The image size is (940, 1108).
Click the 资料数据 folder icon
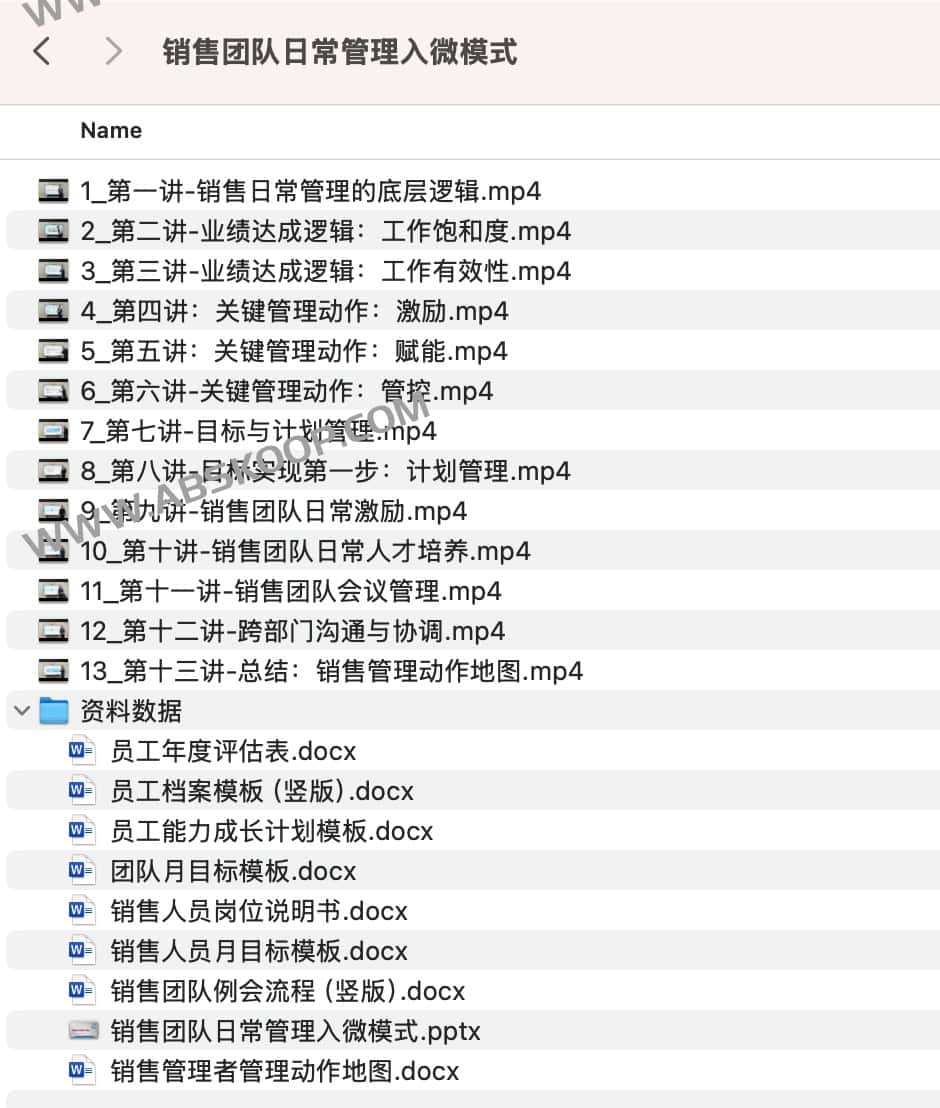pos(54,711)
